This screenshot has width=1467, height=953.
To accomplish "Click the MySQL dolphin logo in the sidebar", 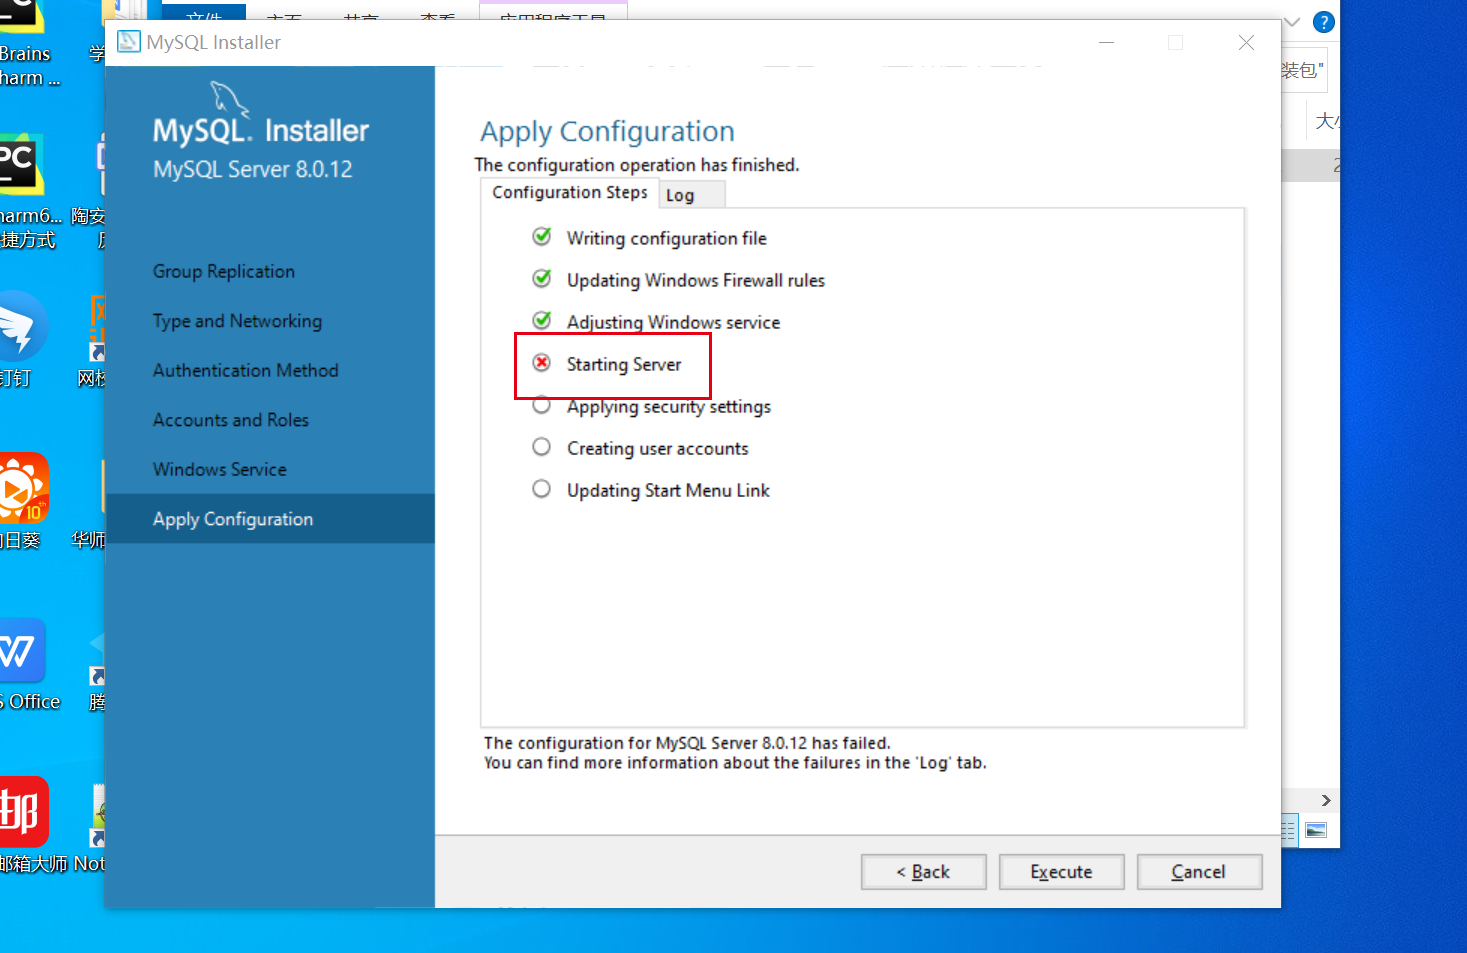I will pyautogui.click(x=229, y=99).
